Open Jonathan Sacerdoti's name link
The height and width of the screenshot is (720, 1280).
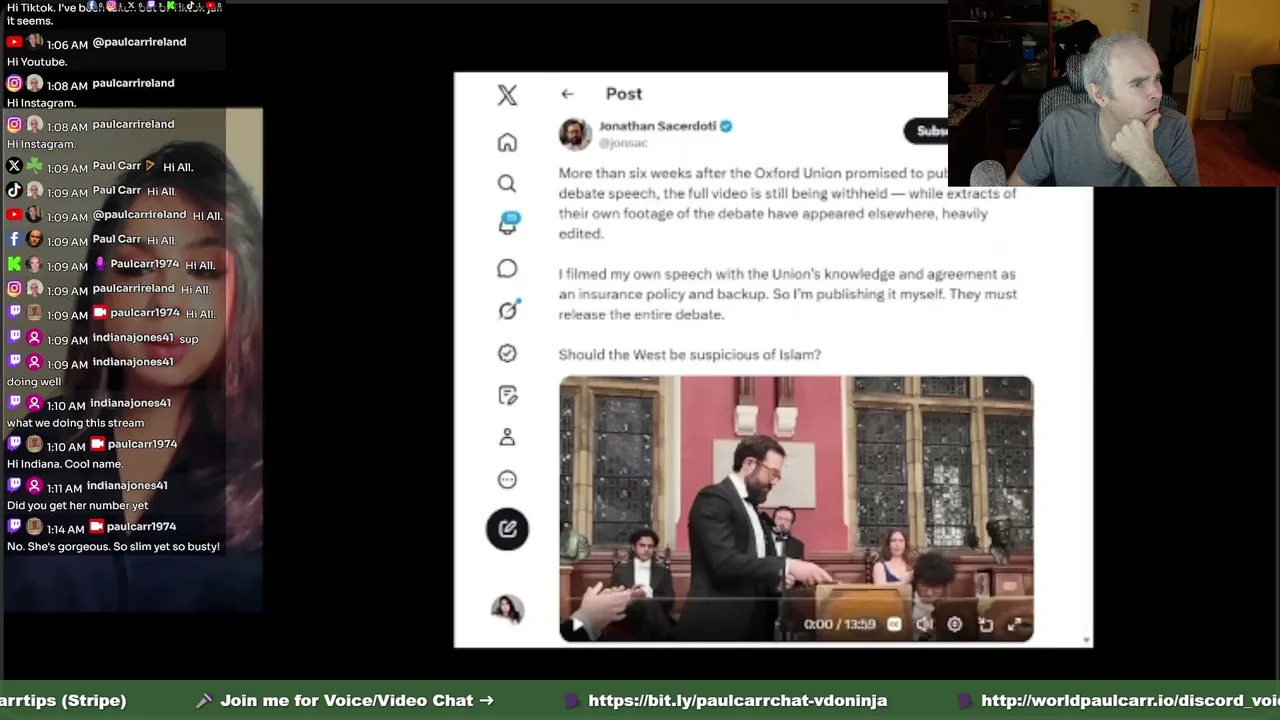point(657,126)
